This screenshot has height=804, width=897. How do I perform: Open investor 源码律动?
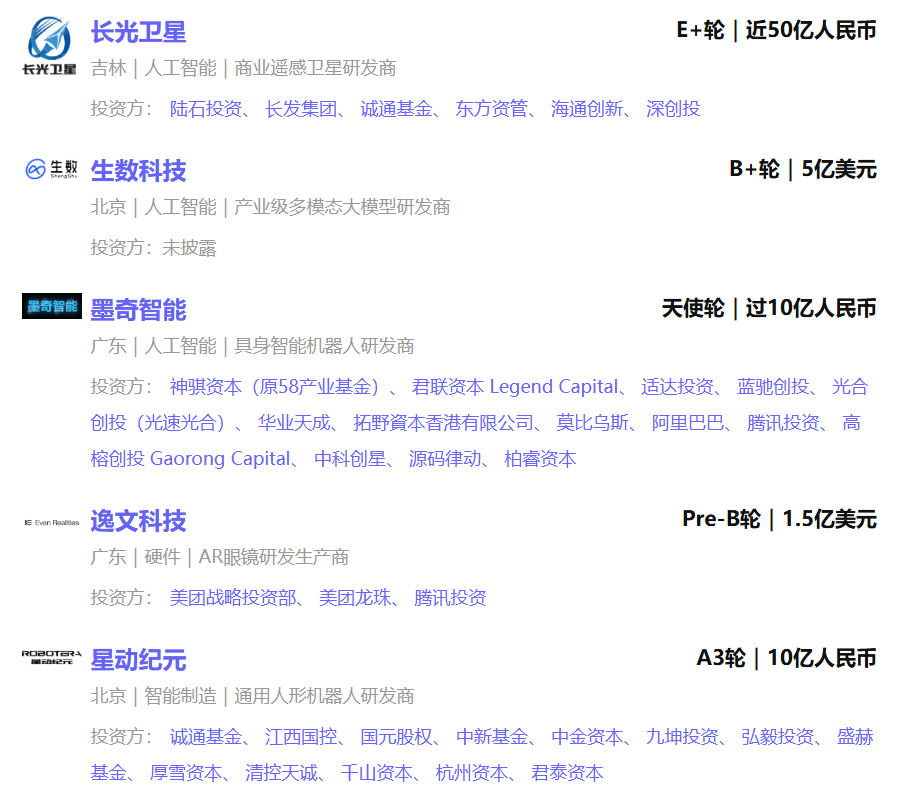pos(444,459)
